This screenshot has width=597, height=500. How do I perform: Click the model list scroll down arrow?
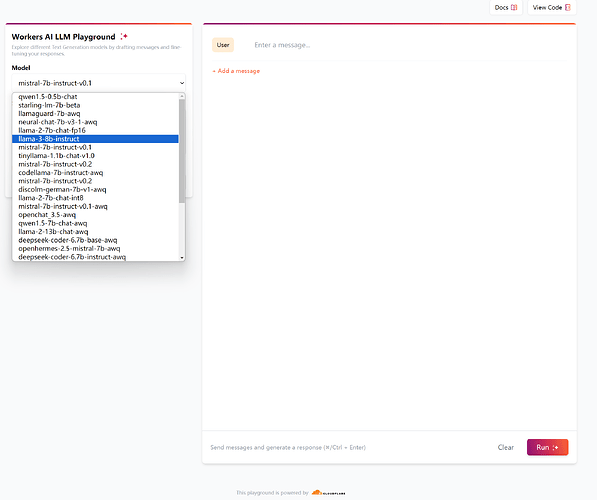click(182, 258)
